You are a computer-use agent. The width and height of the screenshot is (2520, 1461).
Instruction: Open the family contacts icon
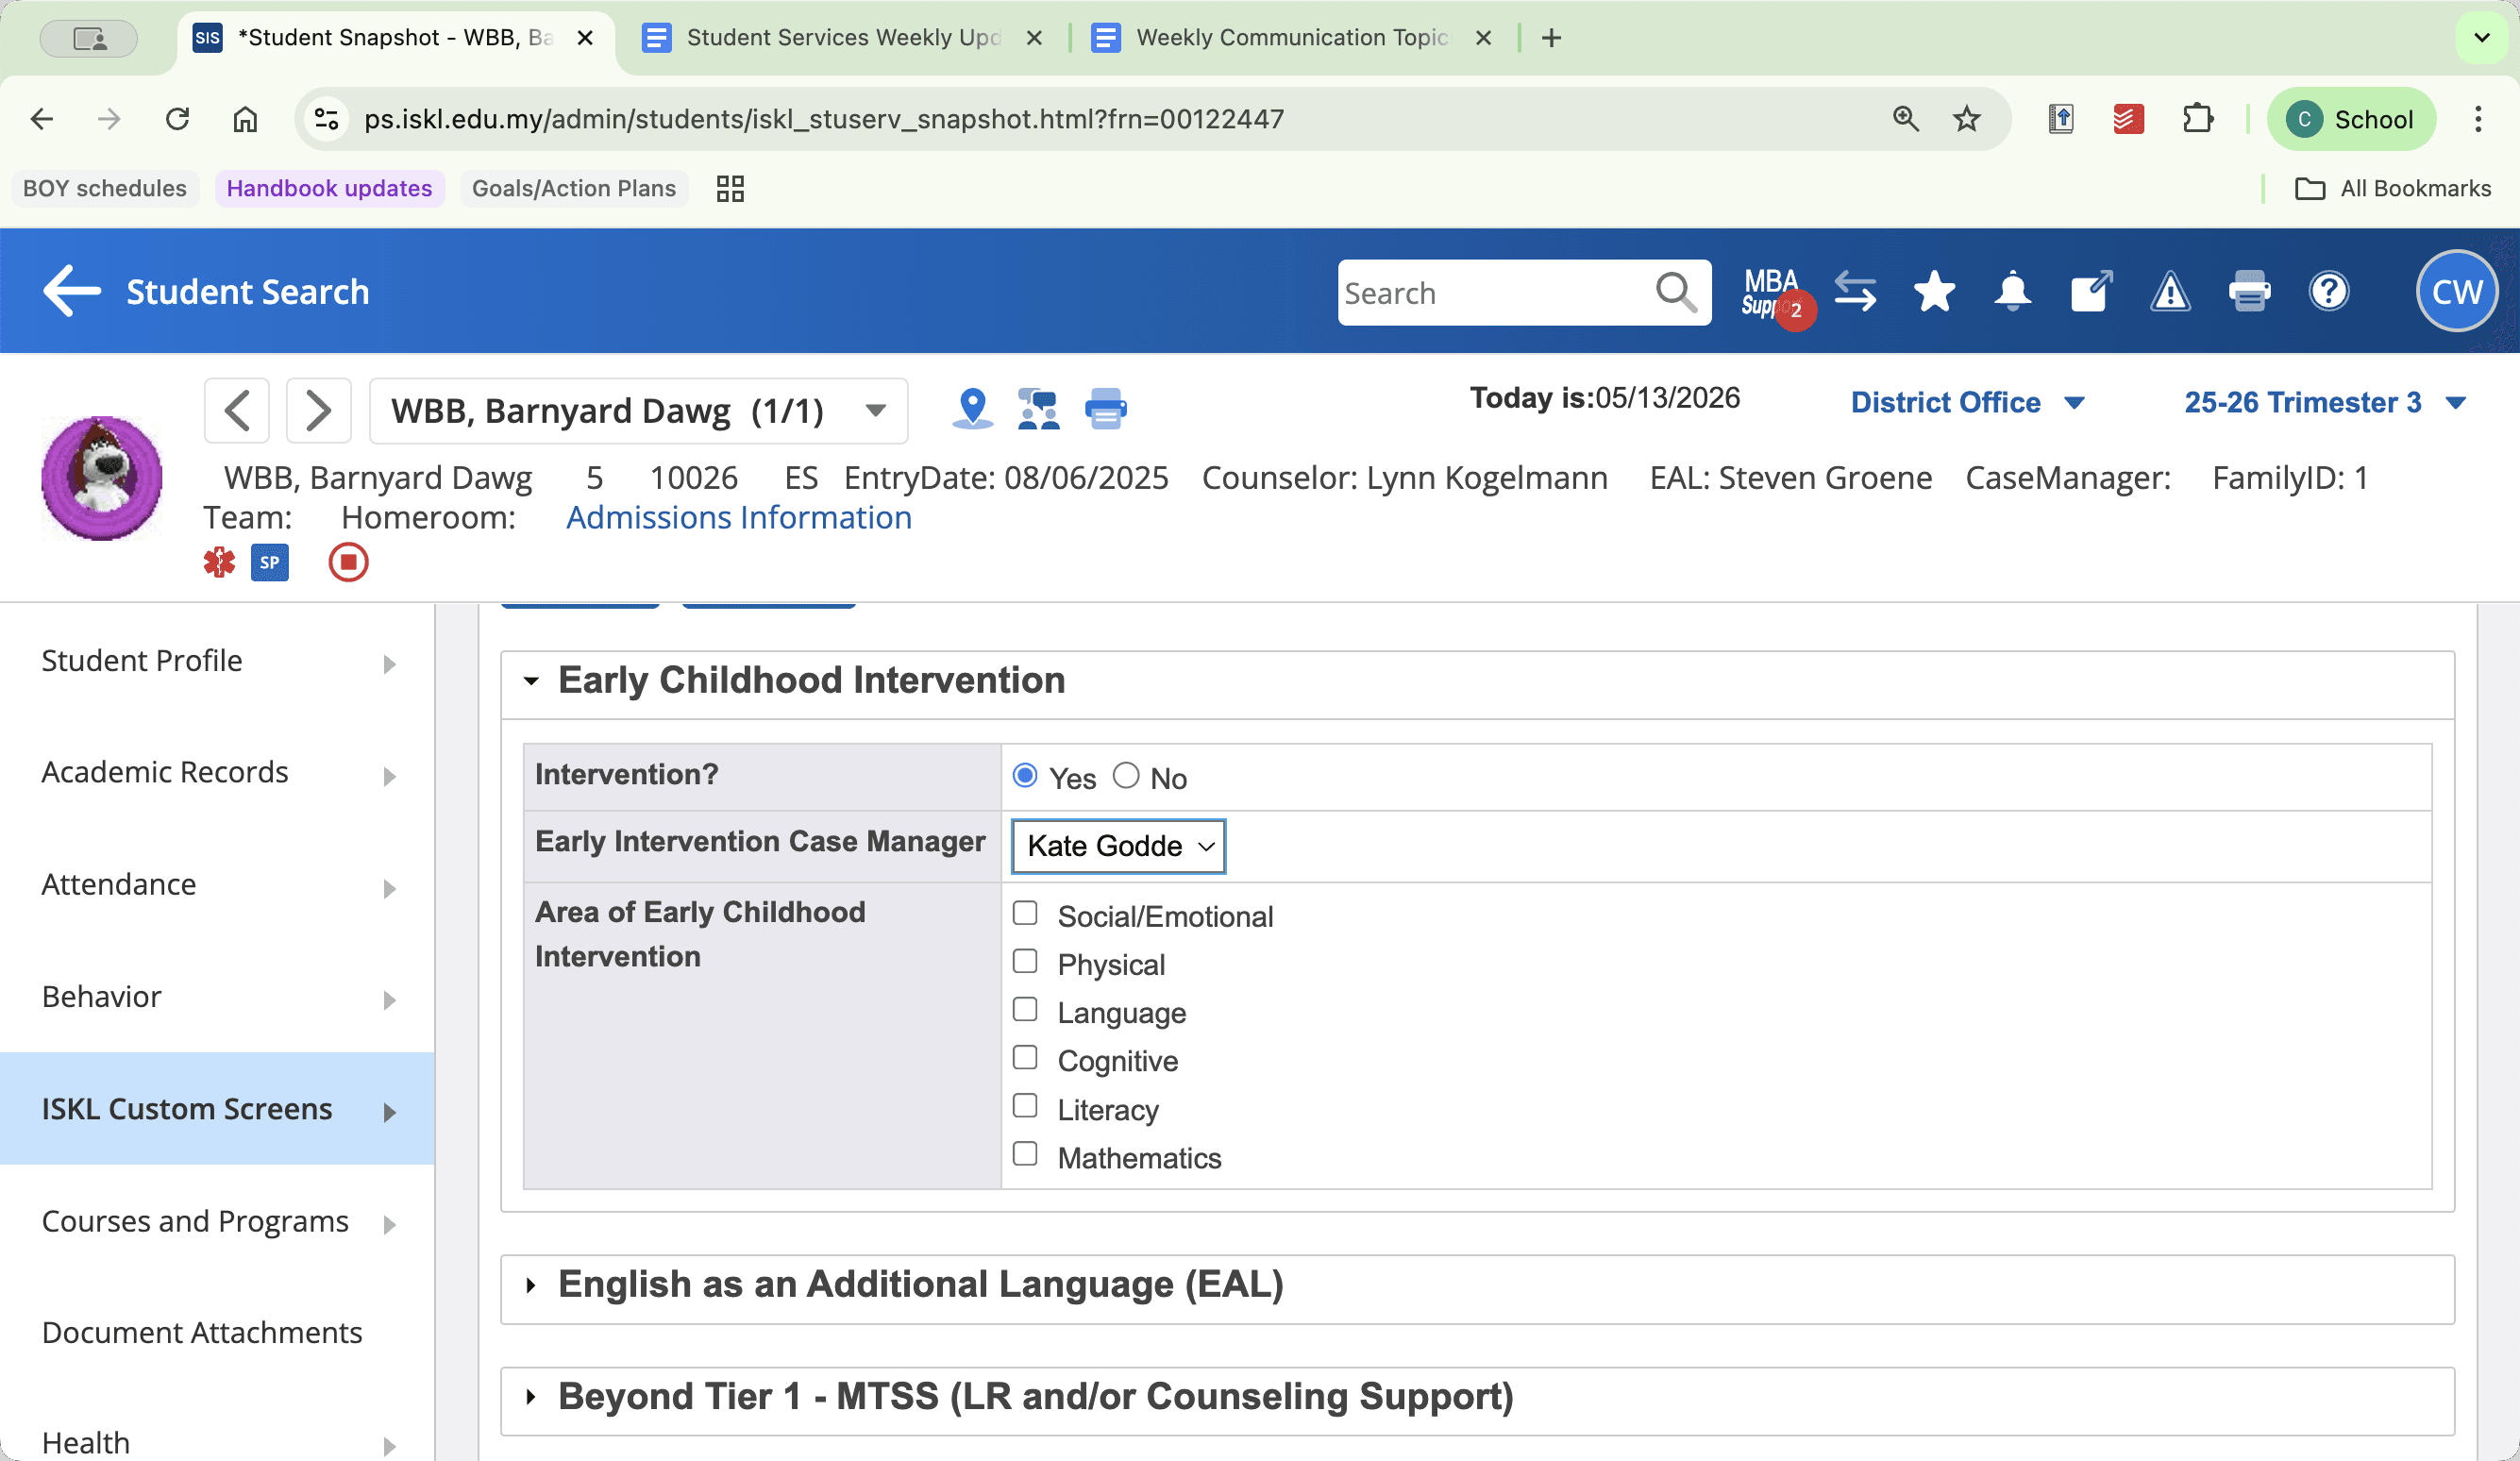point(1038,409)
